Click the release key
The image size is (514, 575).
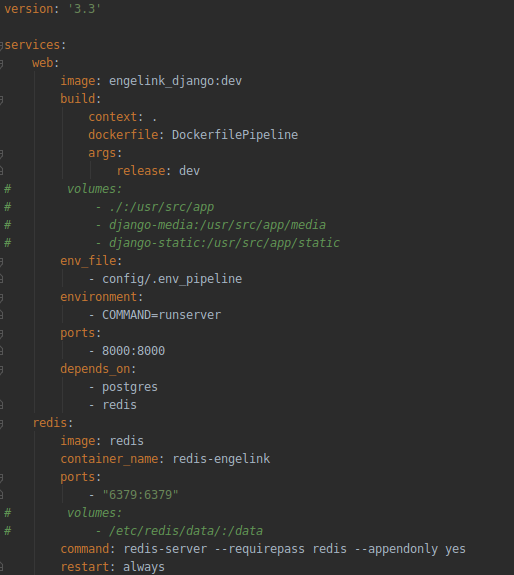point(141,171)
